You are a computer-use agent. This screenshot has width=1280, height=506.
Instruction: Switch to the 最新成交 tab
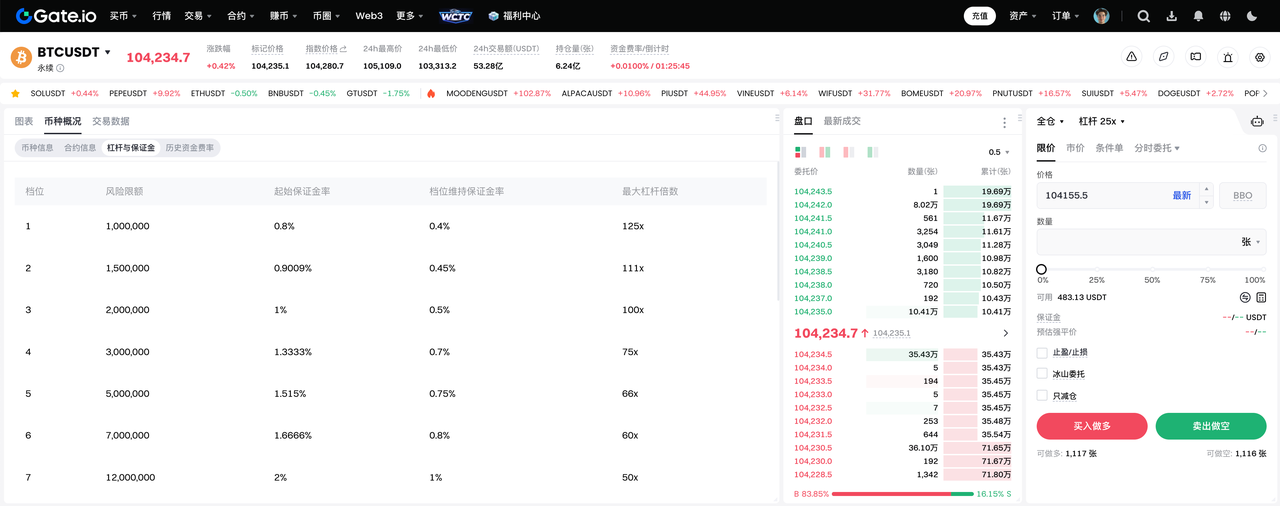coord(842,121)
